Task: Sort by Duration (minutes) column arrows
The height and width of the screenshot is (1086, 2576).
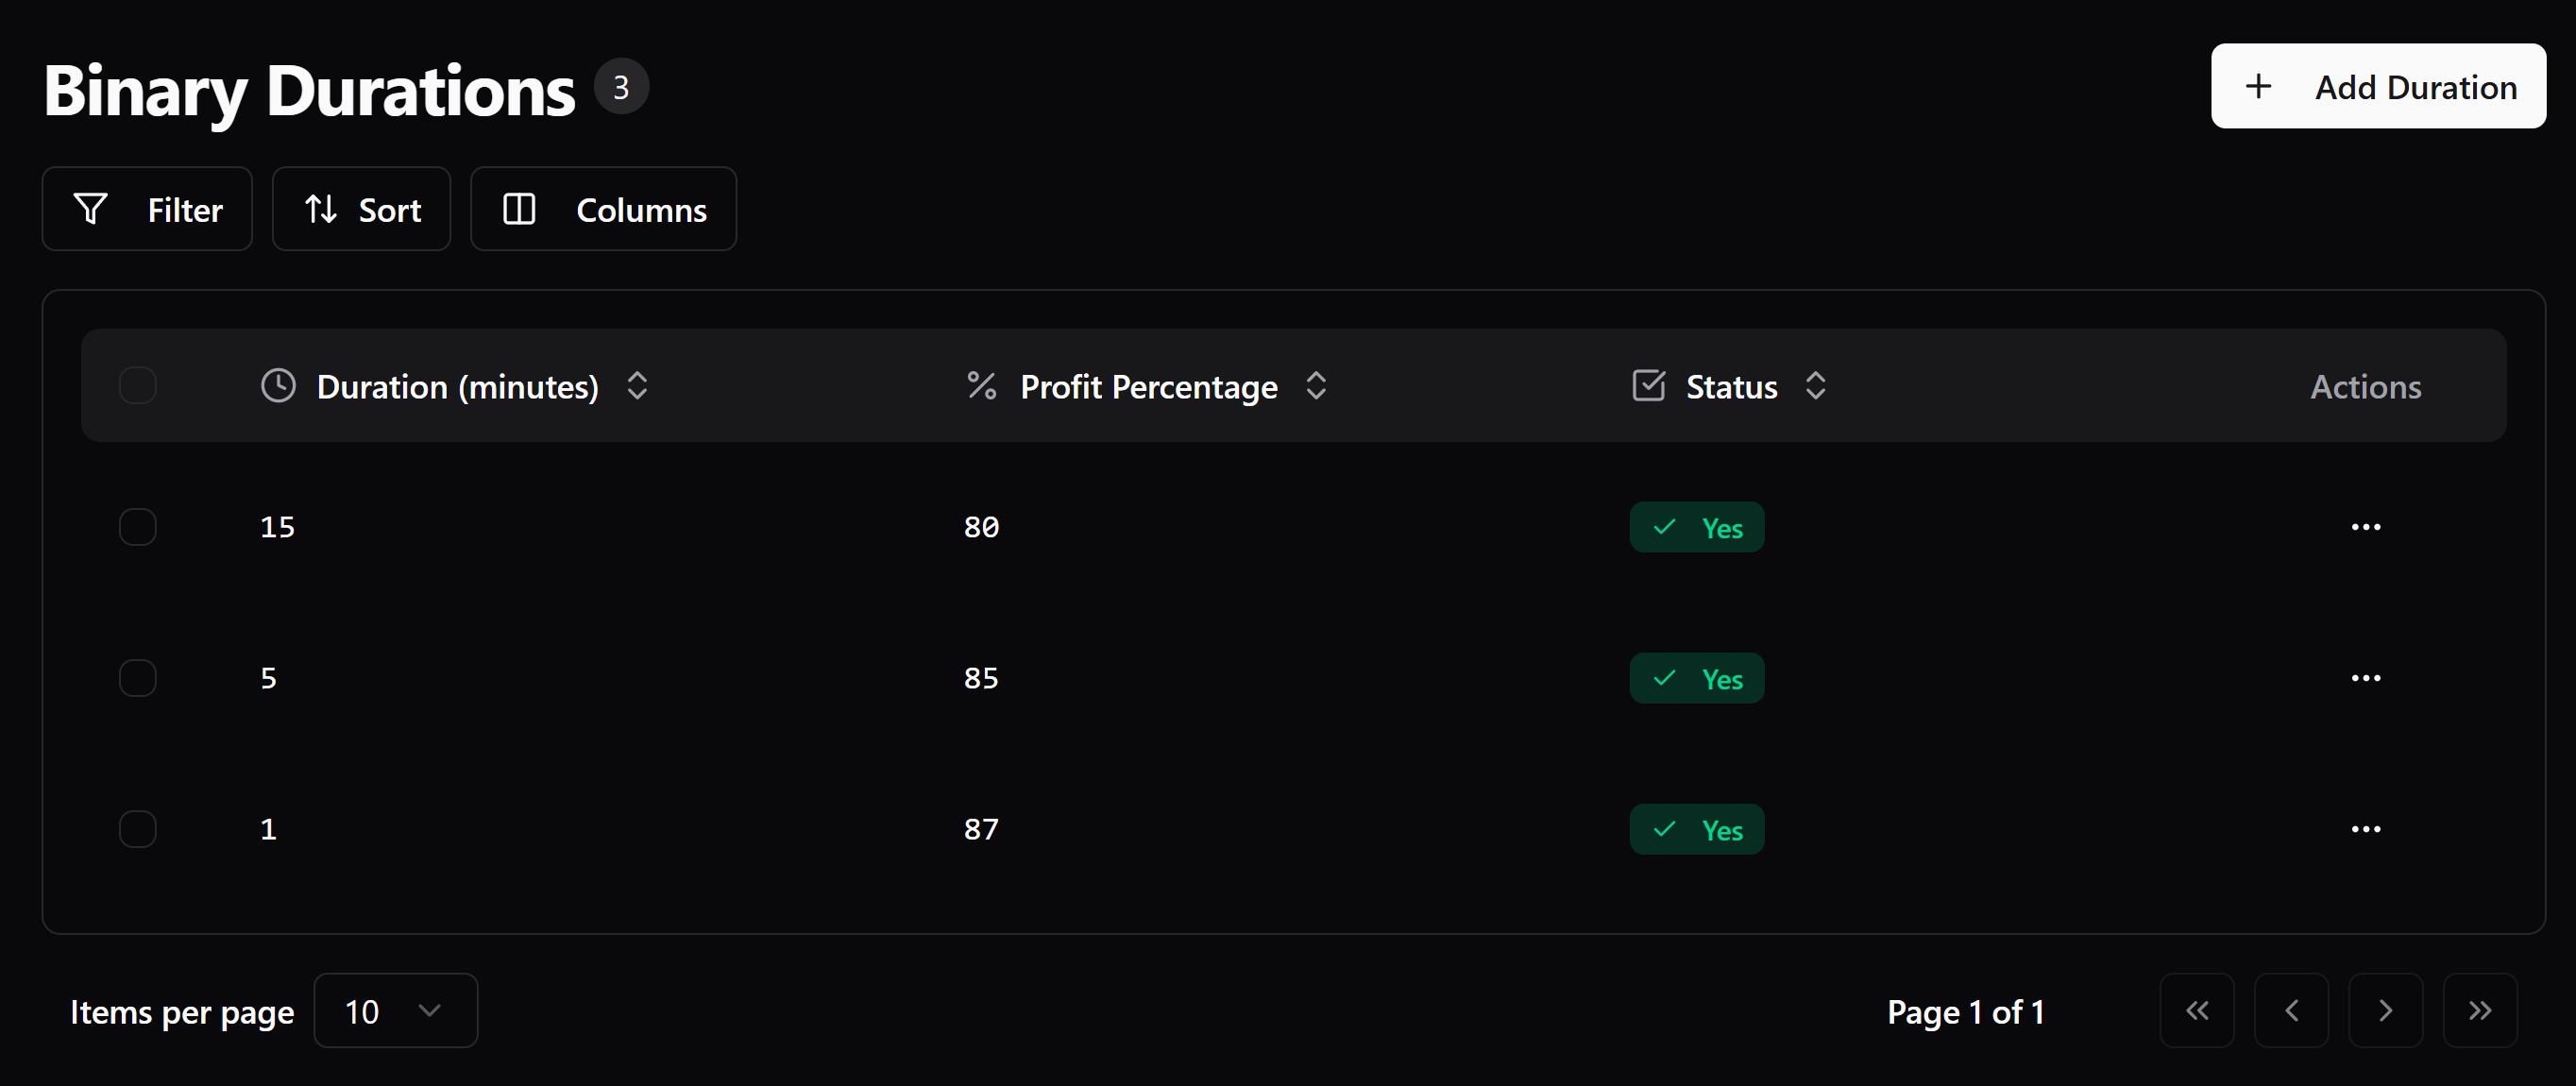Action: coord(637,386)
